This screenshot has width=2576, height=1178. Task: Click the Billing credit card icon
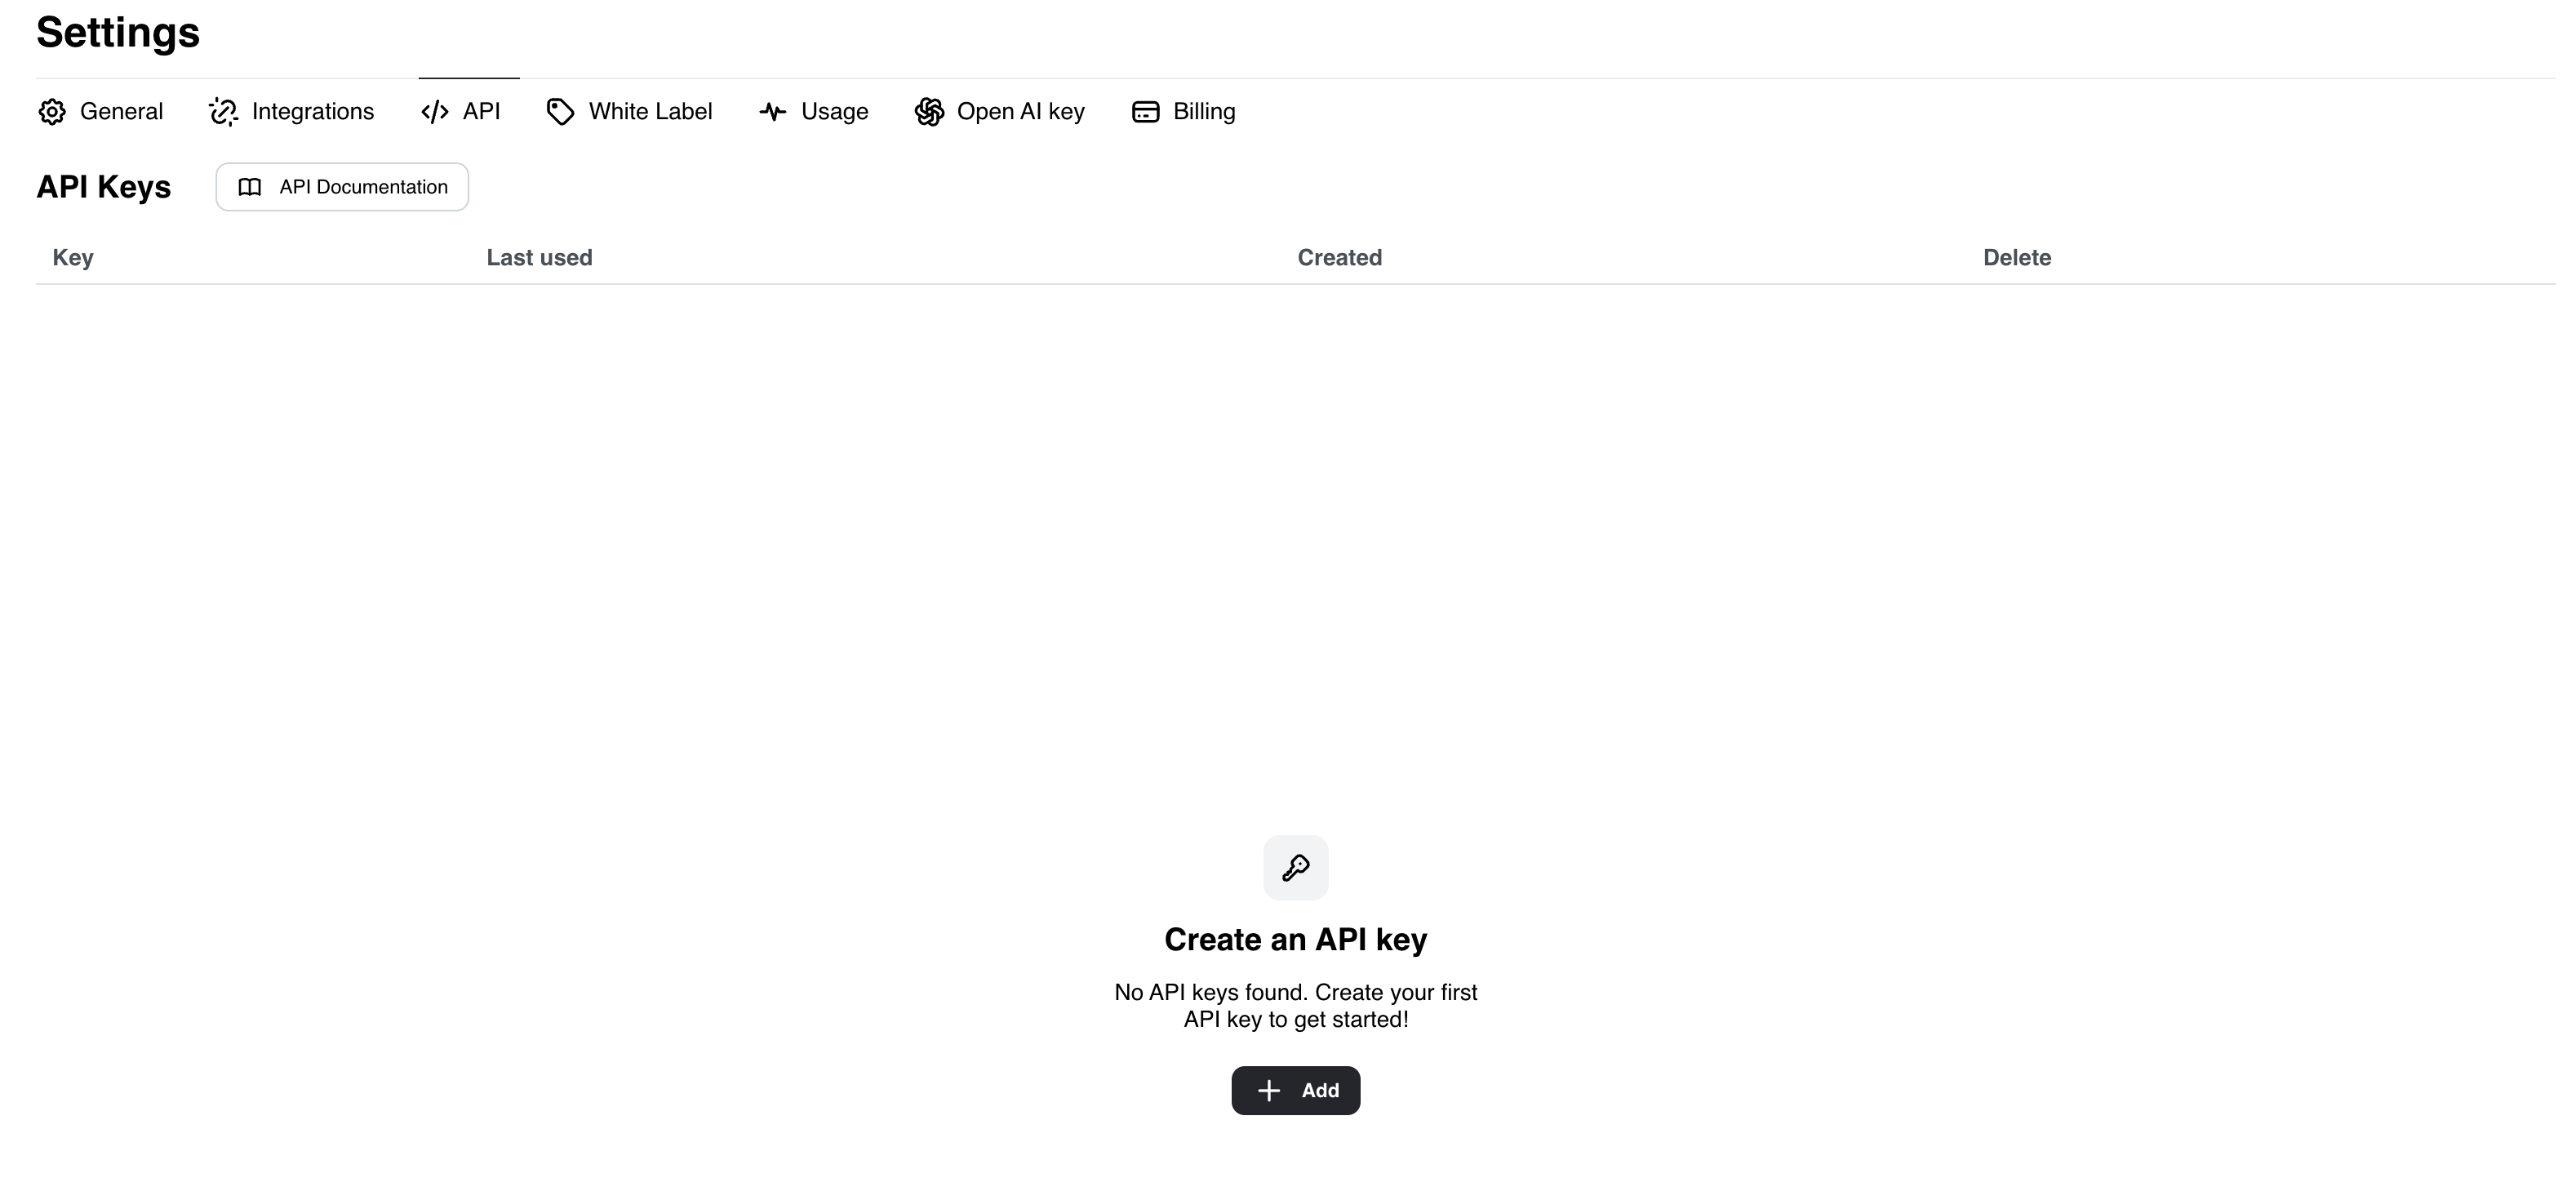(x=1146, y=111)
